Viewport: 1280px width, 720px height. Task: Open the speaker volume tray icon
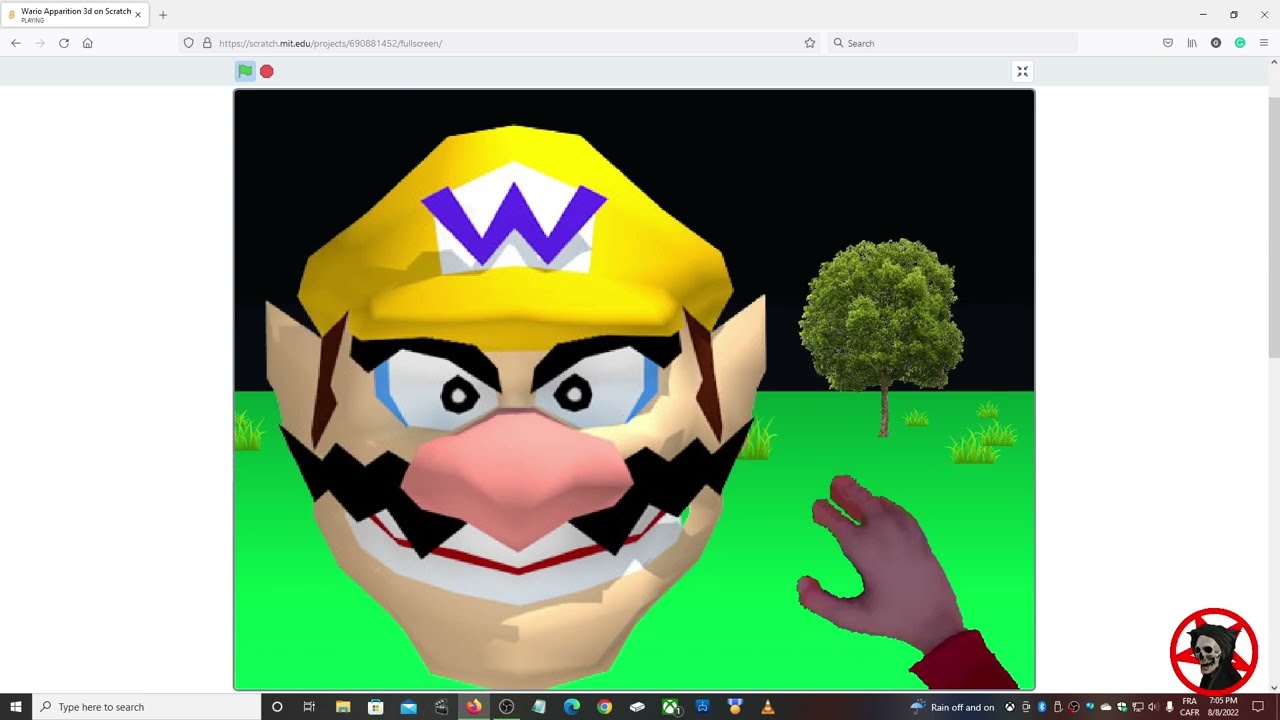(1153, 707)
